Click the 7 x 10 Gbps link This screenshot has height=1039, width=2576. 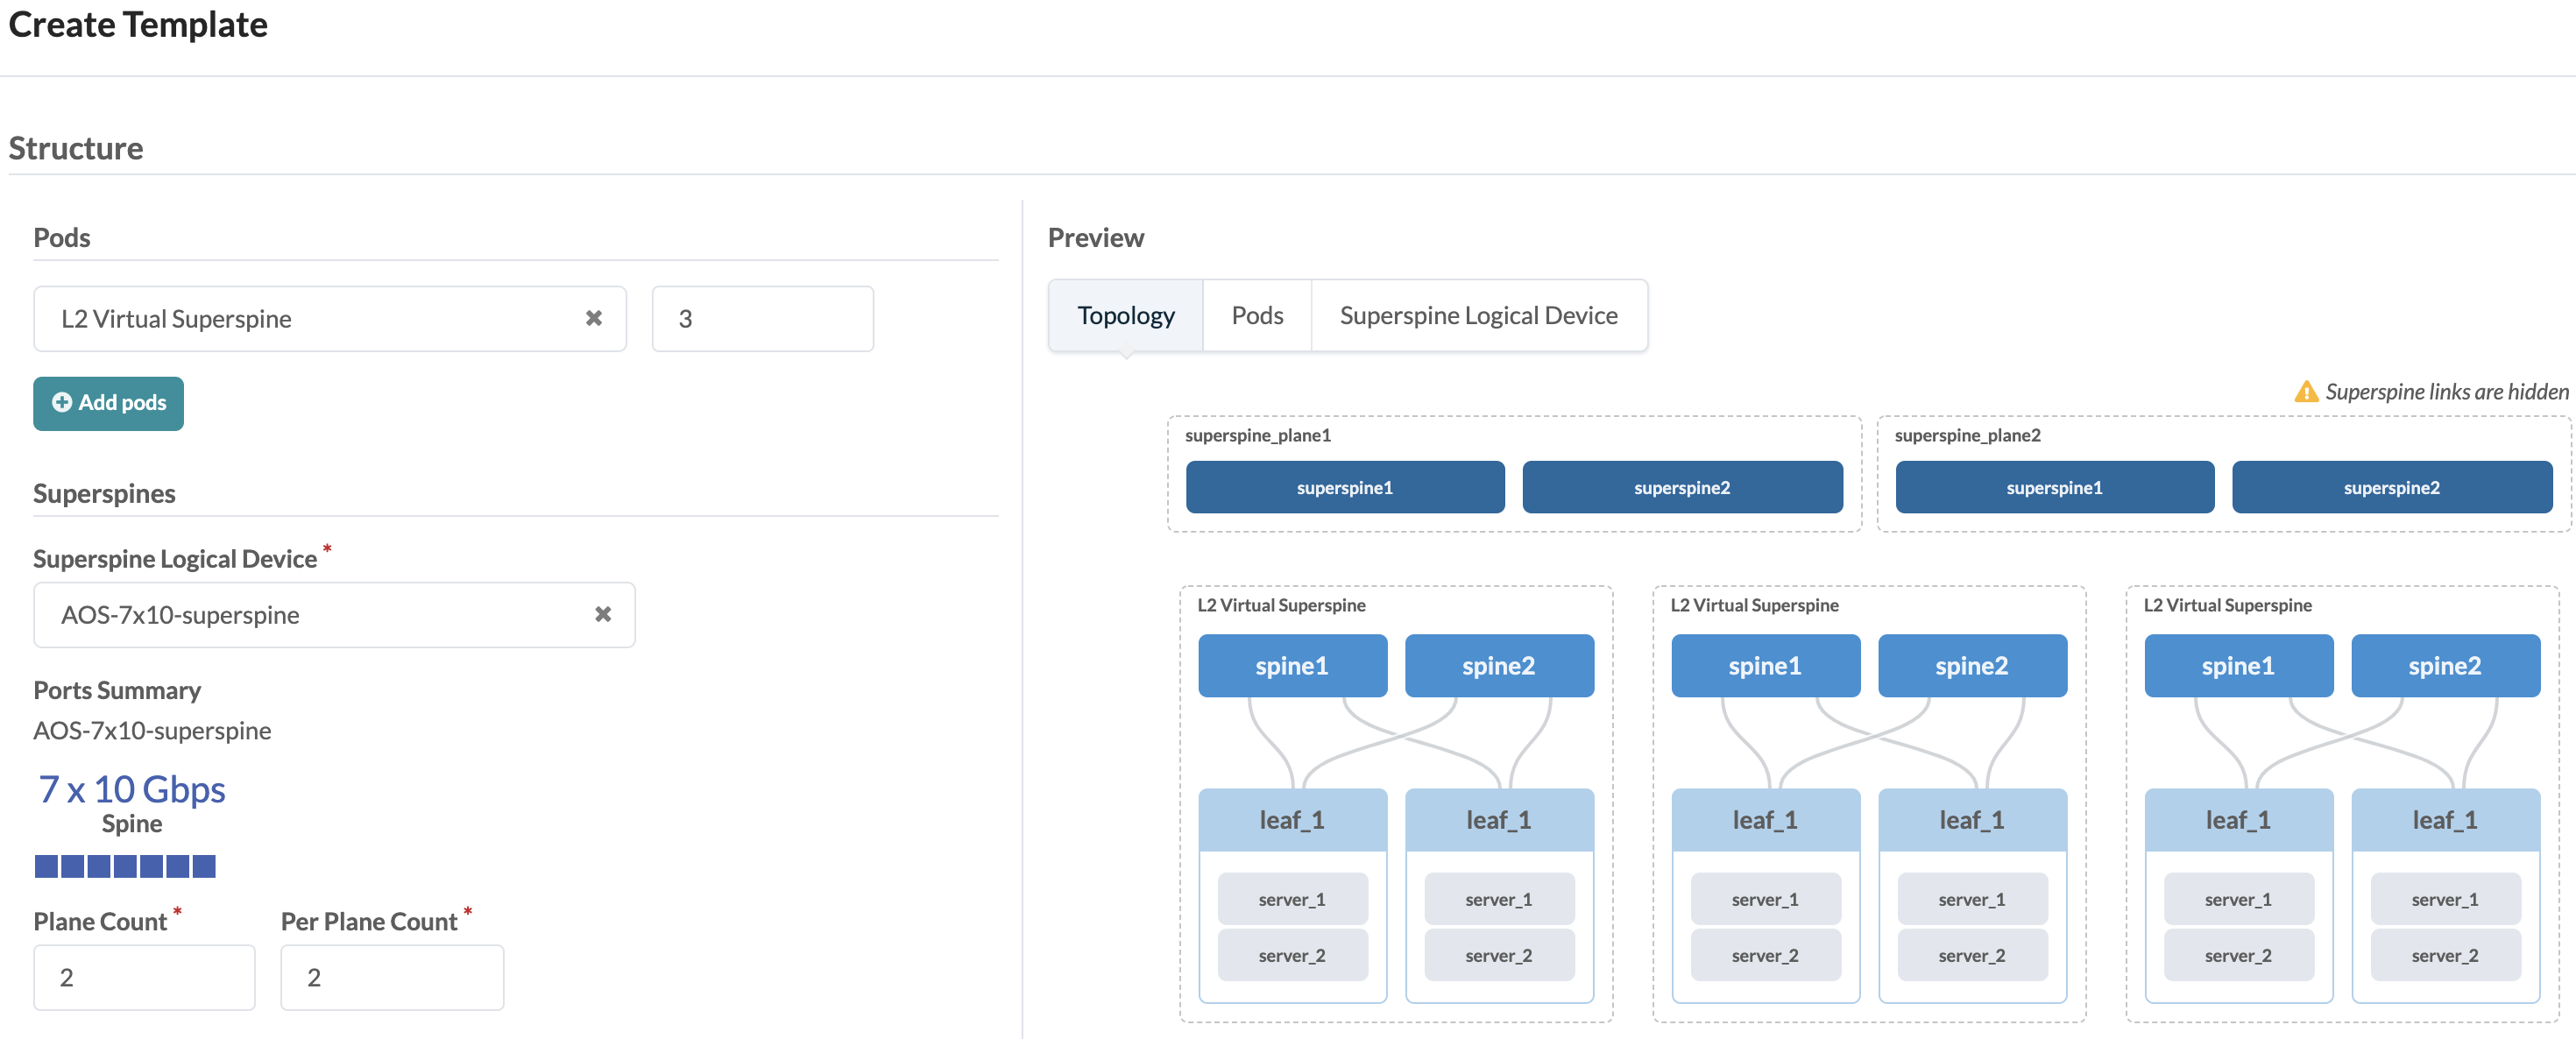pyautogui.click(x=131, y=789)
